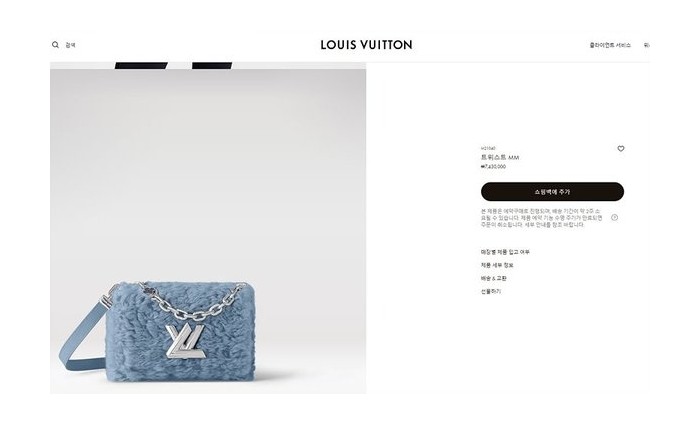Click the magnifier search icon
Screen dimensions: 700x424
(55, 45)
